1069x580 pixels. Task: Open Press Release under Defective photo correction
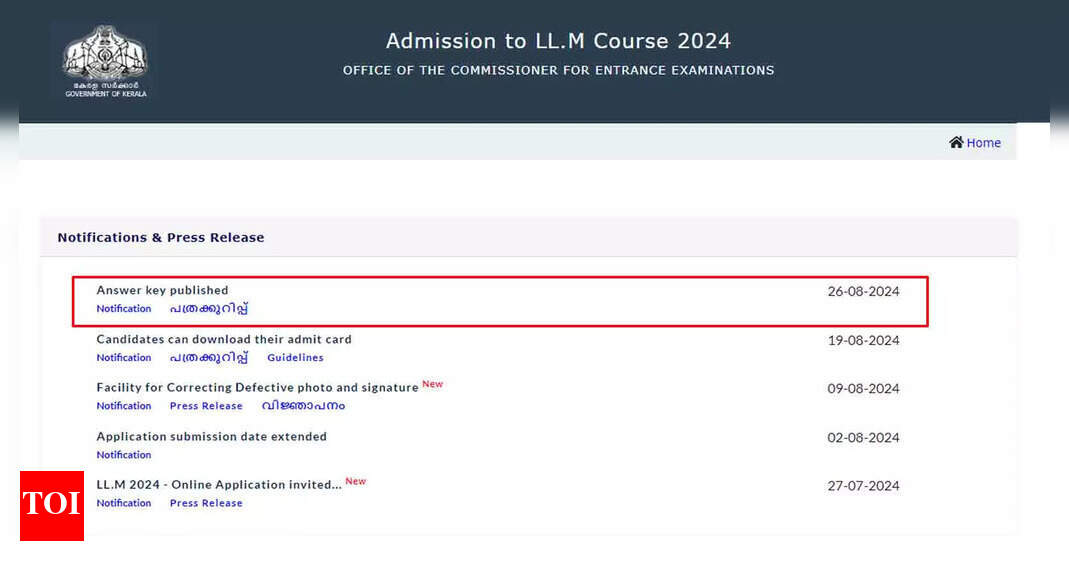coord(206,406)
